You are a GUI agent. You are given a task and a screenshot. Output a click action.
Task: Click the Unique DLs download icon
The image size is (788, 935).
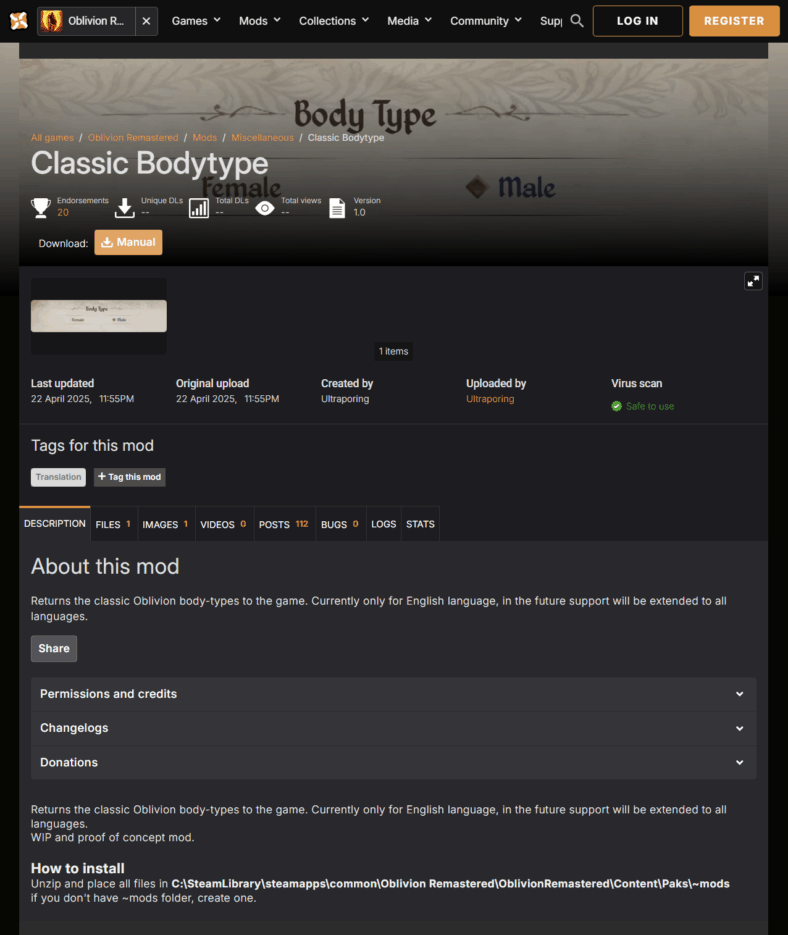coord(125,208)
